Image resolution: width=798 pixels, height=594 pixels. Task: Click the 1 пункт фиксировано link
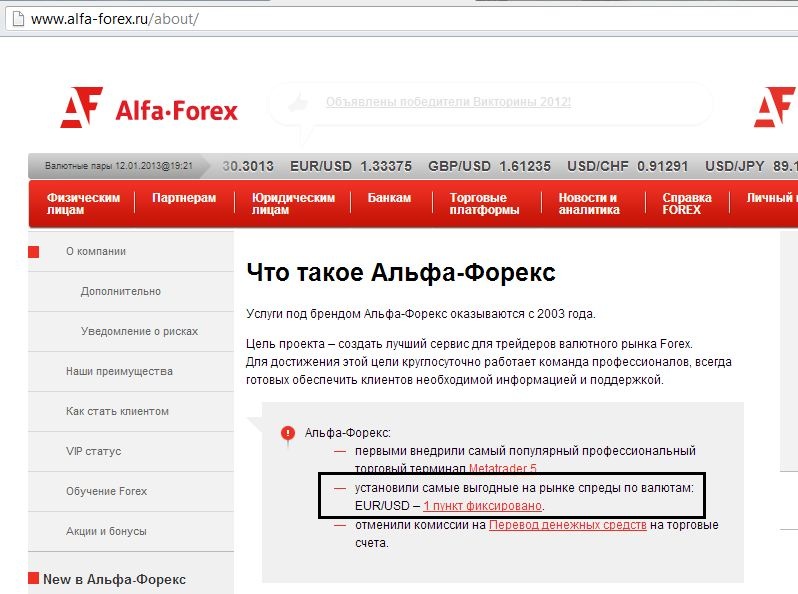coord(483,506)
